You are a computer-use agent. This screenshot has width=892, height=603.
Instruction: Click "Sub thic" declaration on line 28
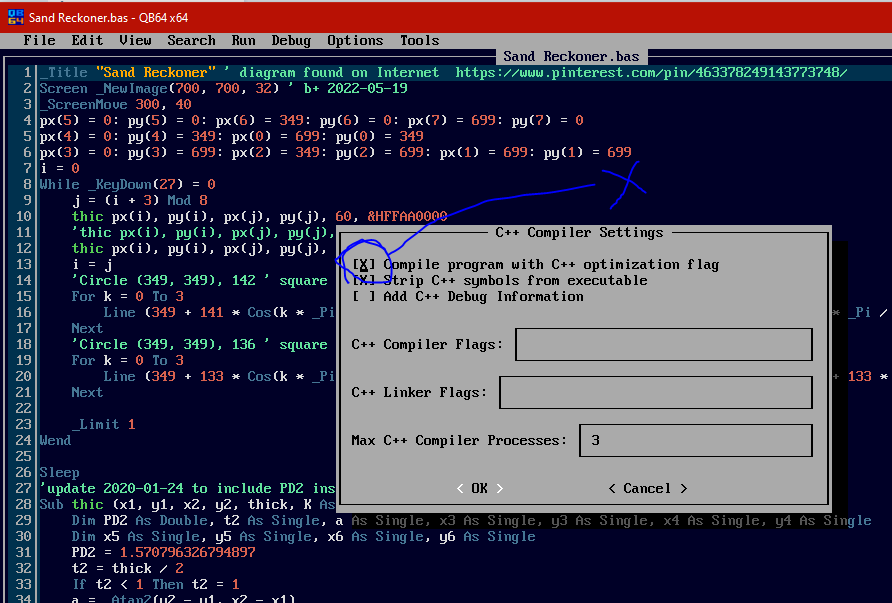tap(71, 504)
